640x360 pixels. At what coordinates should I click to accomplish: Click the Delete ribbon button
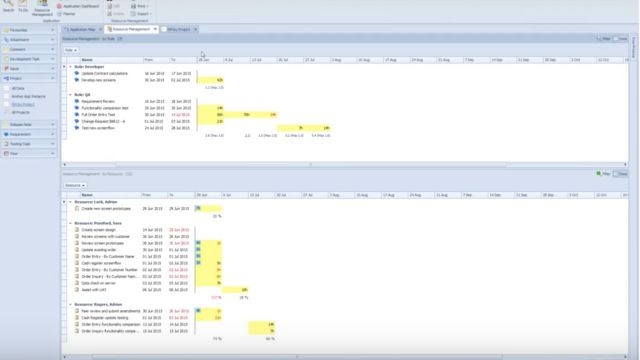[116, 14]
